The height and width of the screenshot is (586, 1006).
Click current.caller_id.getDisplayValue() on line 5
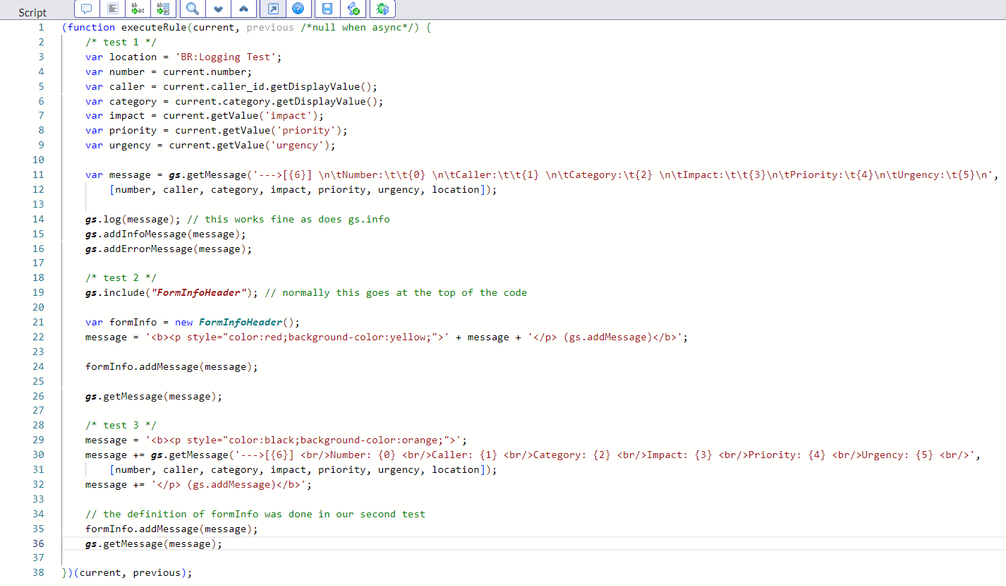[x=270, y=87]
